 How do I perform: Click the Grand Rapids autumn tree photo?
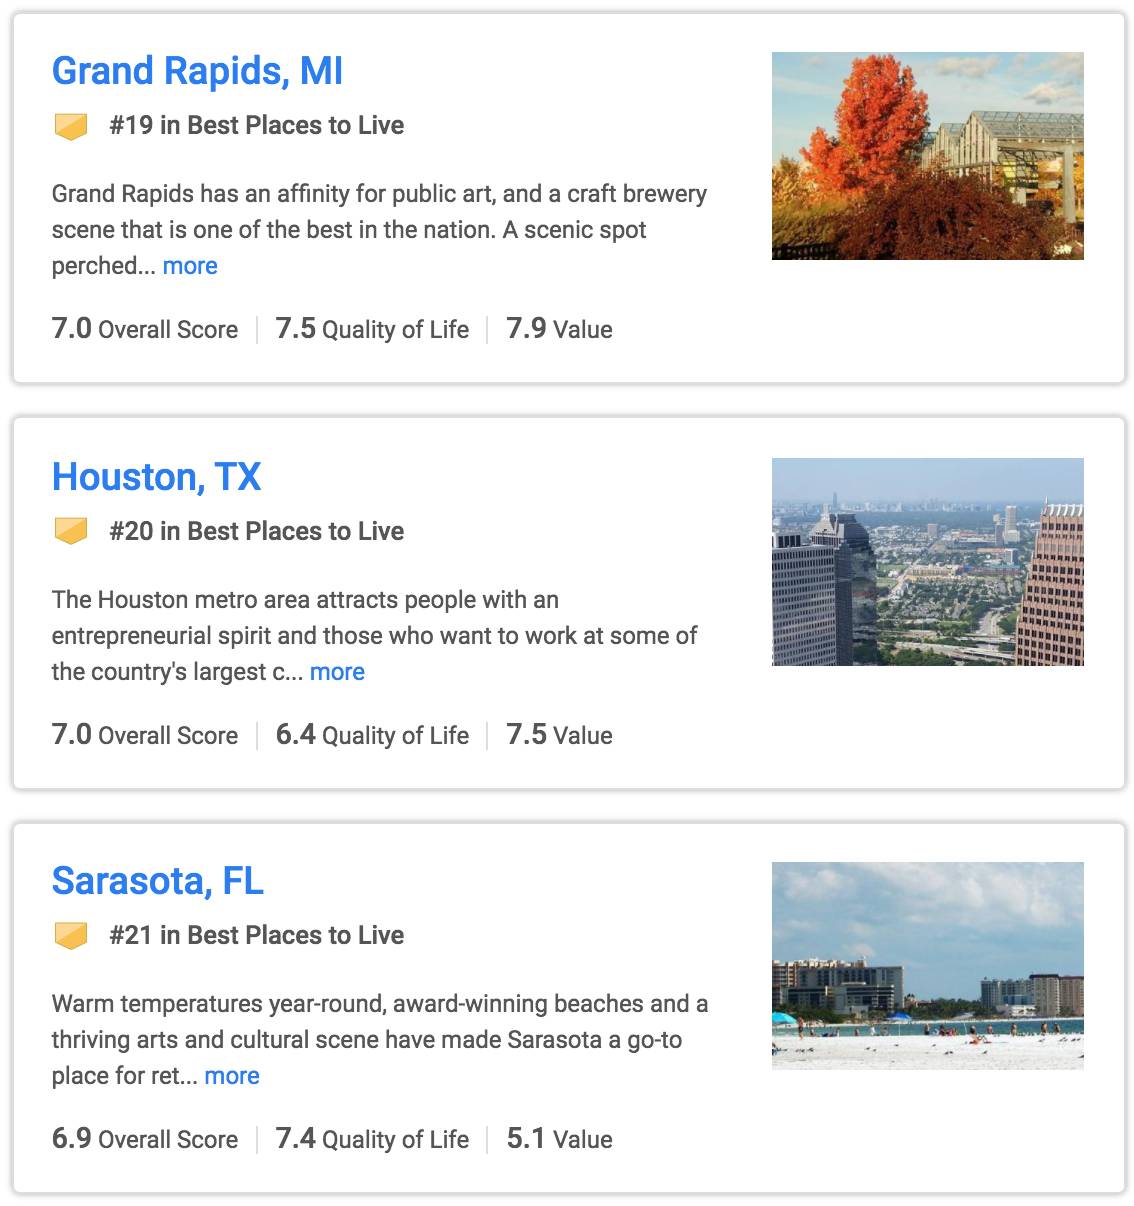[927, 156]
